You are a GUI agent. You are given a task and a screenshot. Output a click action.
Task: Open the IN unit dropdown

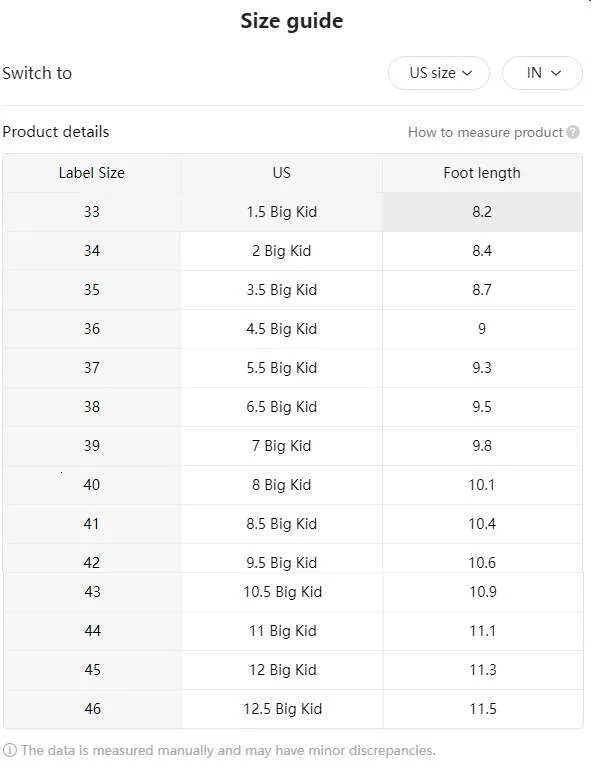(x=543, y=73)
